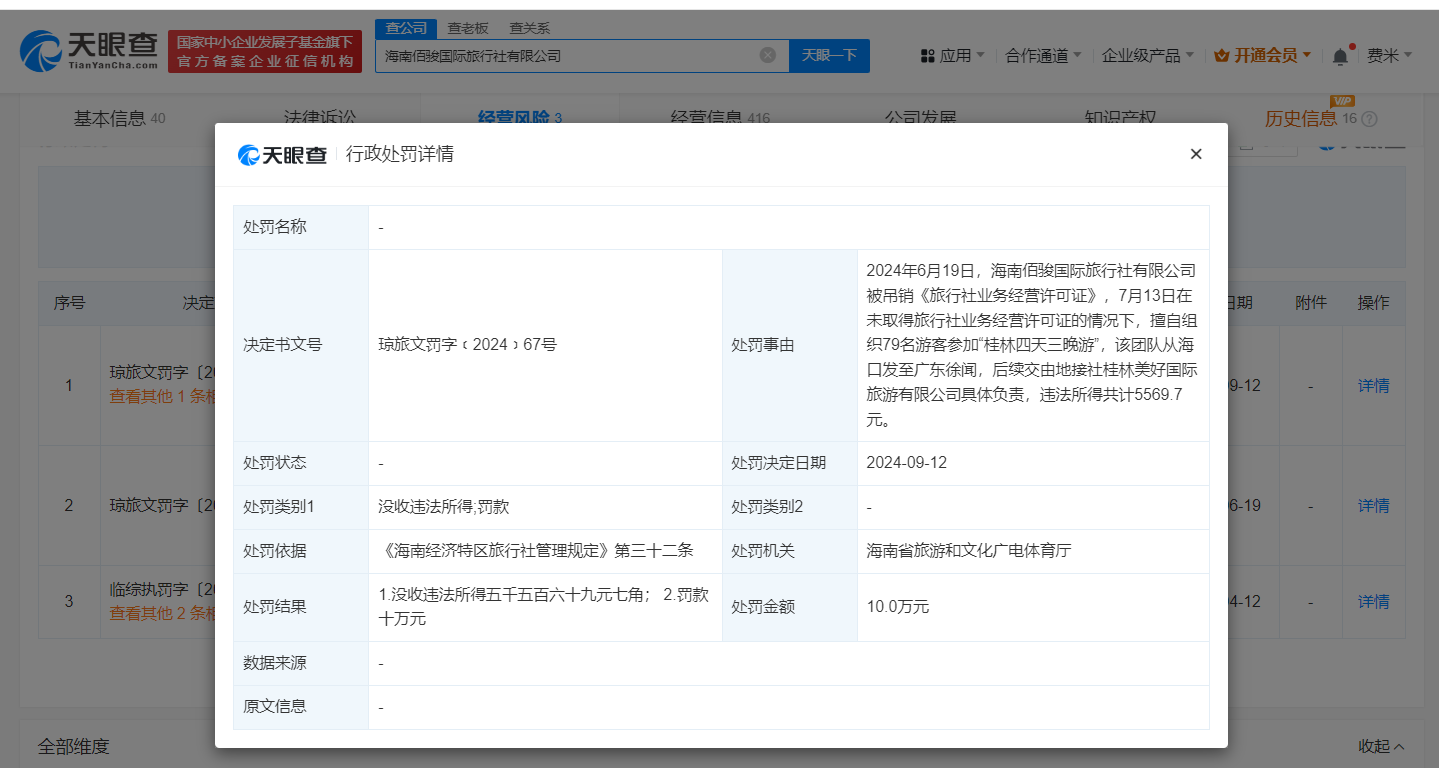This screenshot has width=1439, height=768.
Task: Open 详情 link for row 1
Action: point(1373,385)
